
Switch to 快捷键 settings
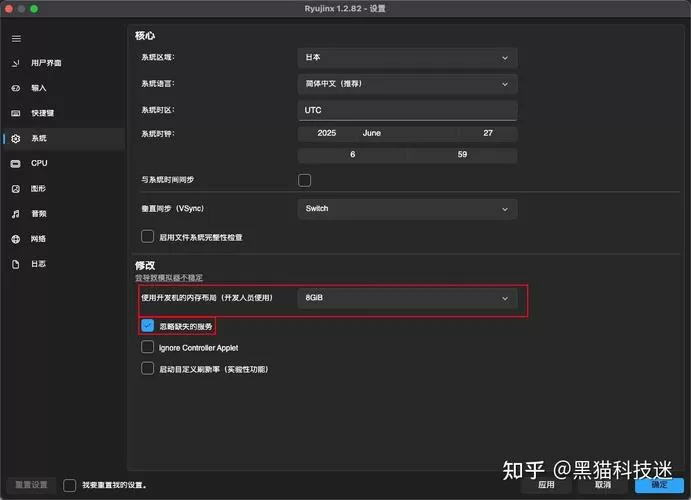64,113
